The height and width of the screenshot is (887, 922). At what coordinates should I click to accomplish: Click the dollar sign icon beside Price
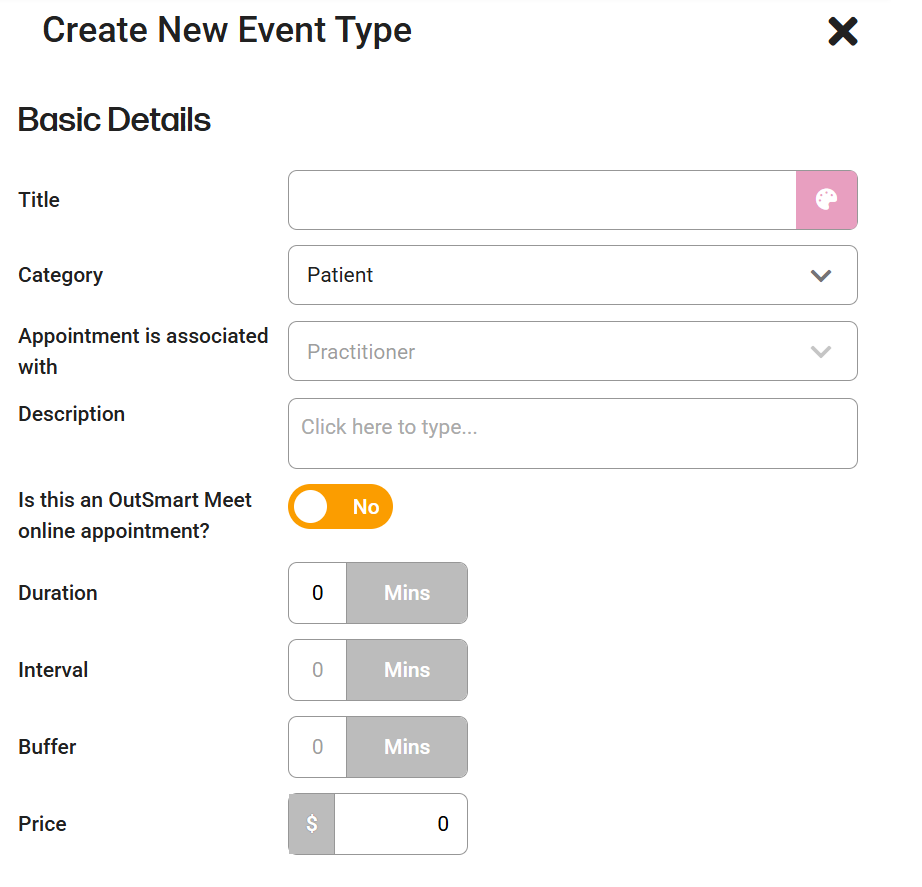[x=312, y=824]
